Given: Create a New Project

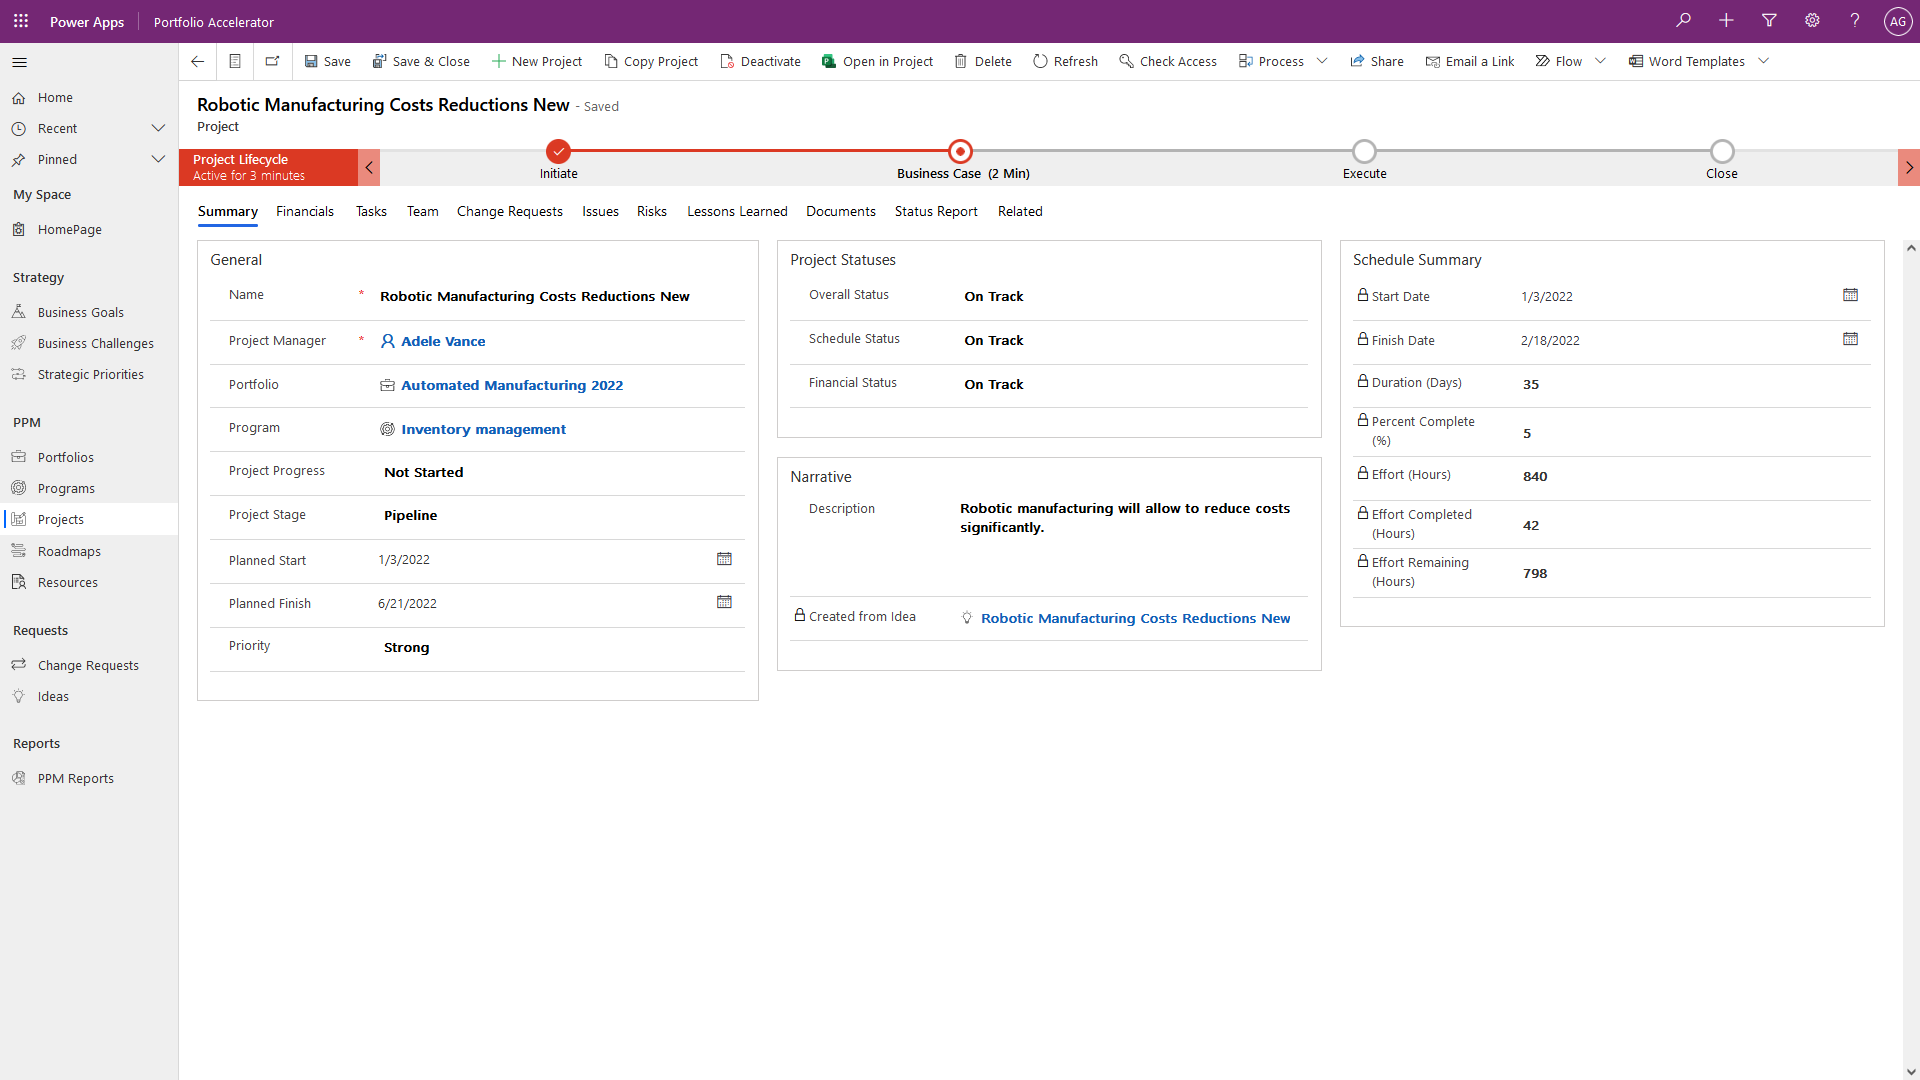Looking at the screenshot, I should click(x=537, y=61).
